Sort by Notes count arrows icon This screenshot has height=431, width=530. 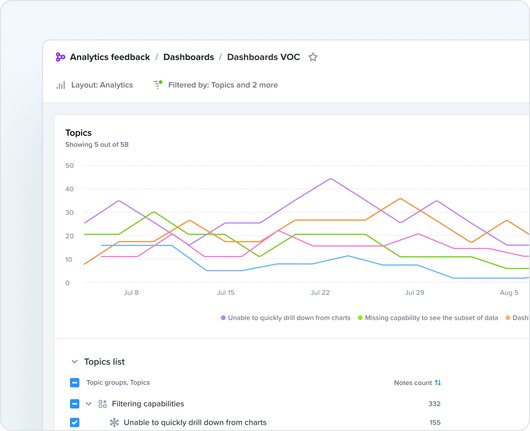(x=438, y=383)
